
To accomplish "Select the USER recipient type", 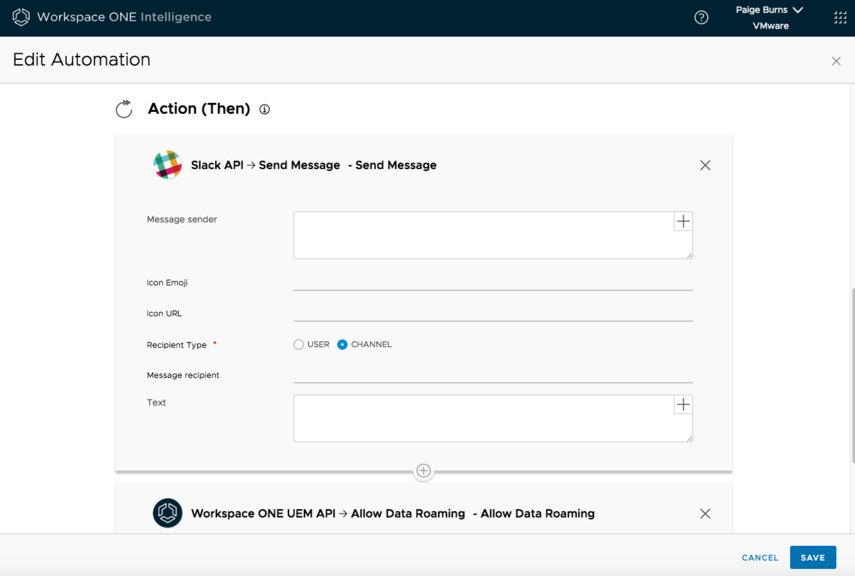I will tap(299, 344).
